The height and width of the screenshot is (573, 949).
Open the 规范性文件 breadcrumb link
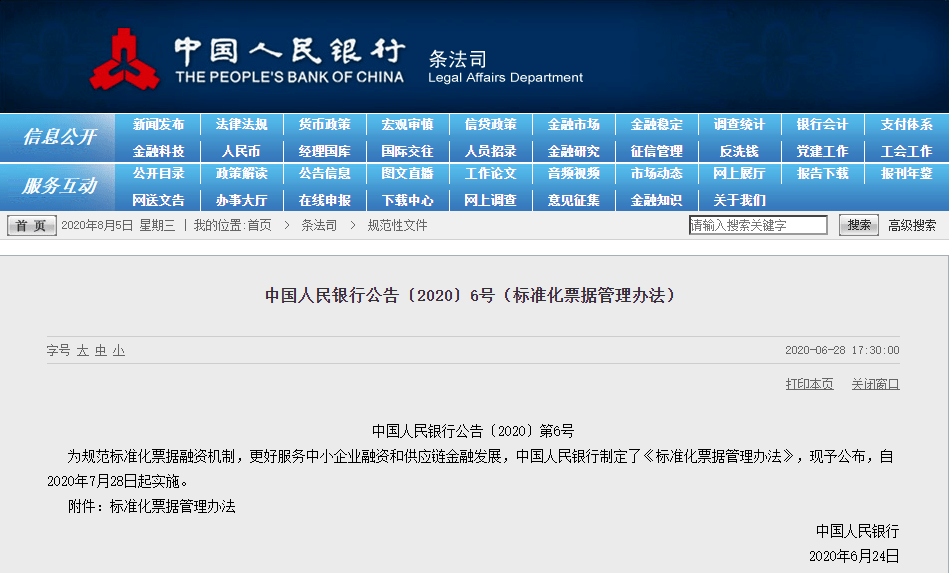pos(397,226)
